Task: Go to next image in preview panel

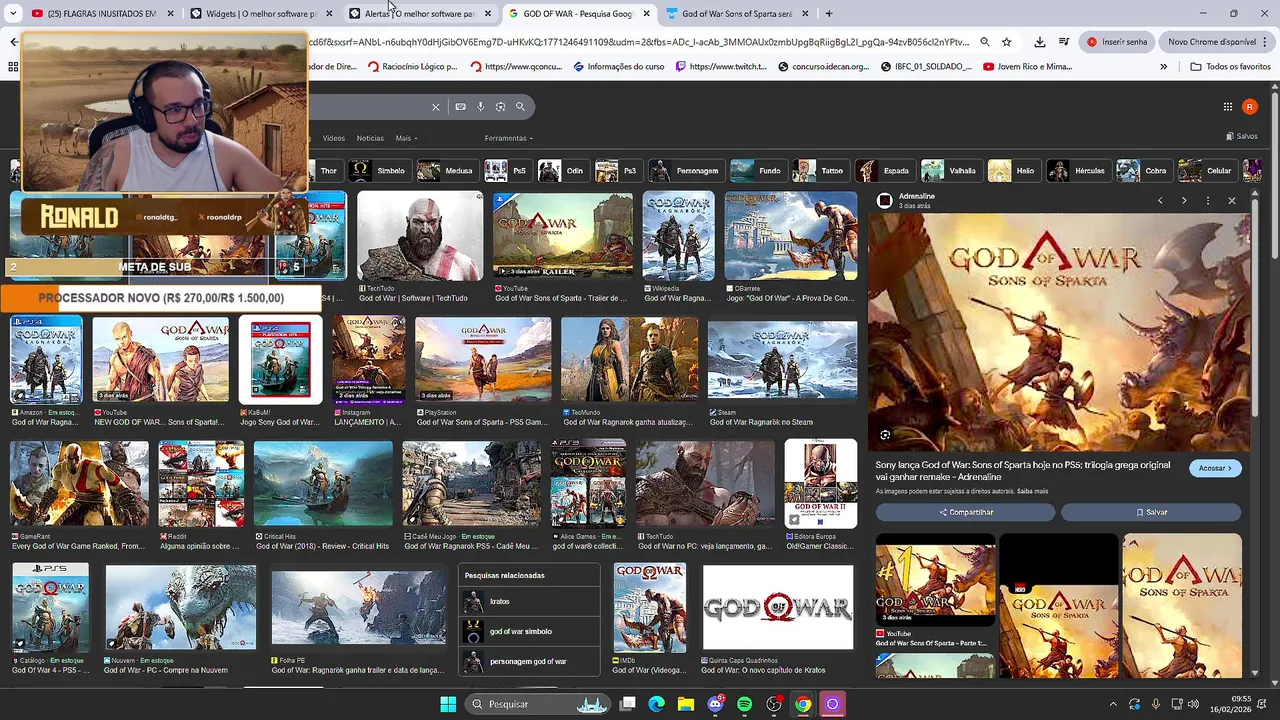Action: [1184, 201]
